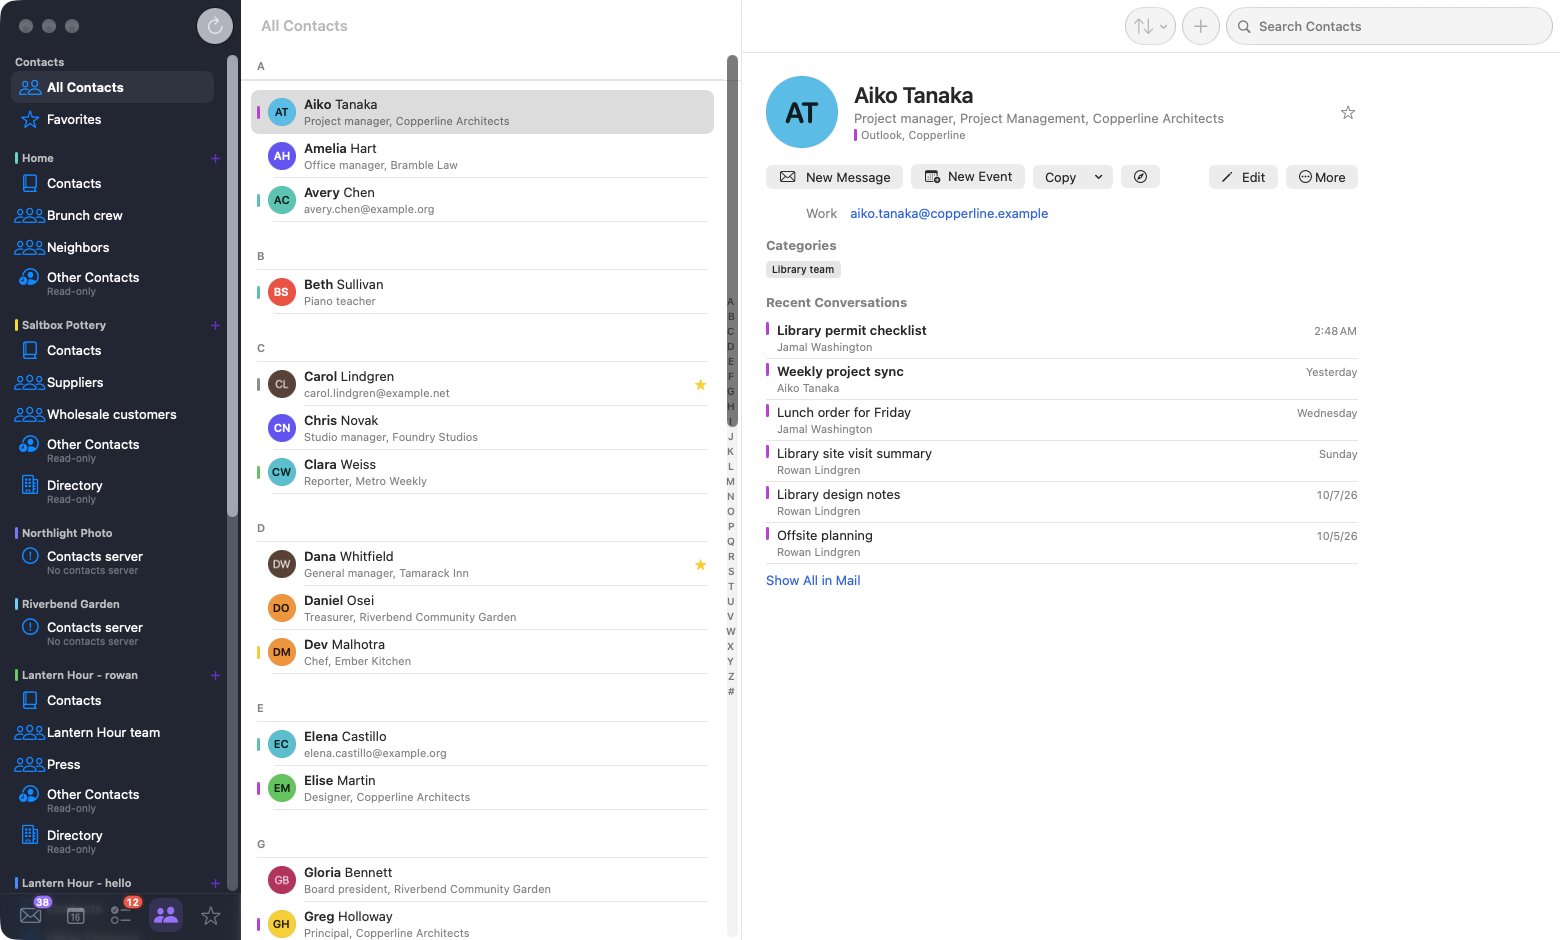Open the star icon in the bottom bar
Screen dimensions: 1560x940
click(211, 915)
